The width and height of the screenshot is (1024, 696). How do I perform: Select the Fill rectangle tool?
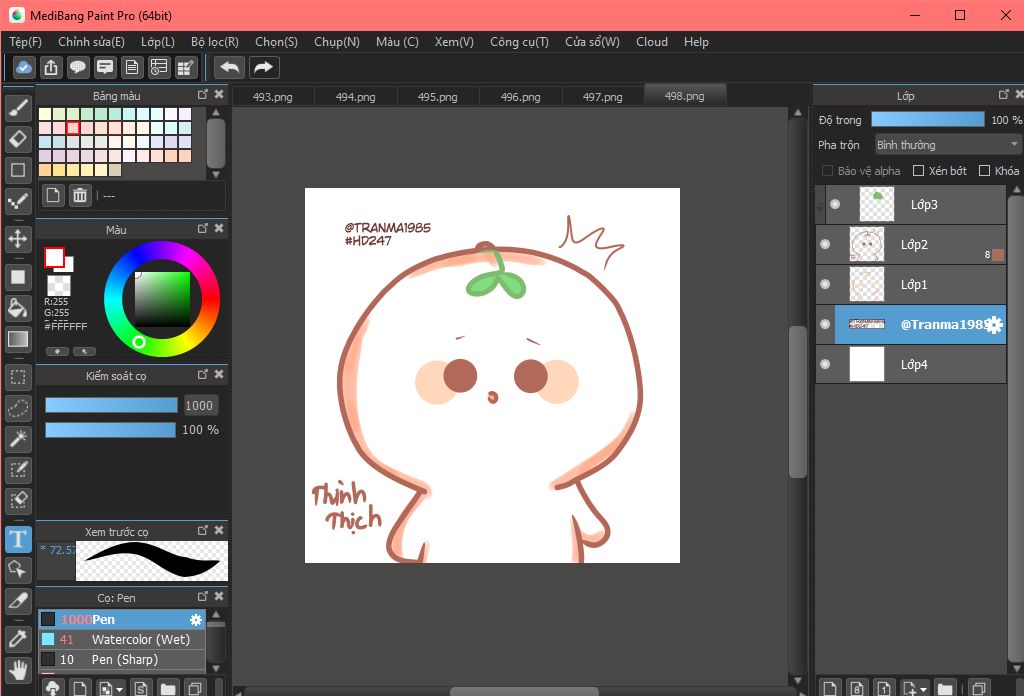tap(18, 277)
